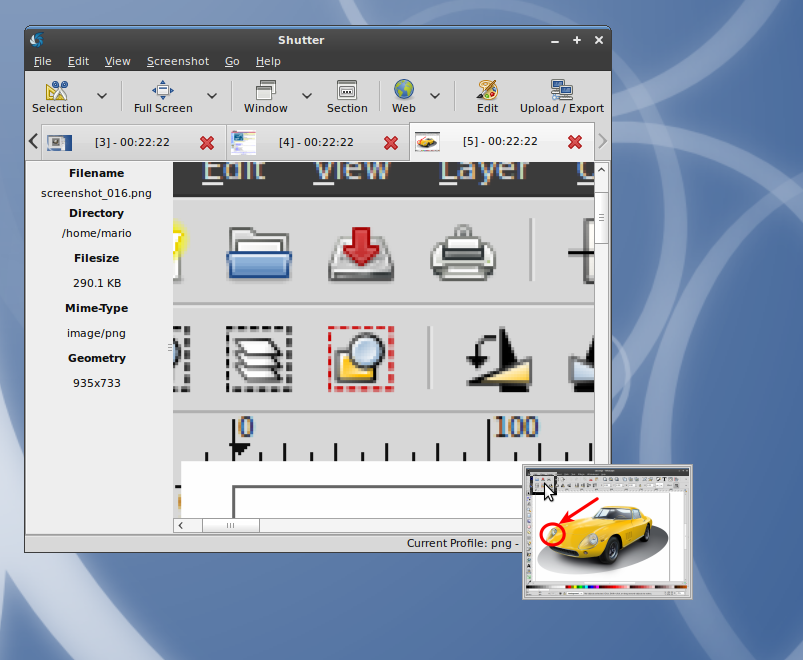Image resolution: width=803 pixels, height=660 pixels.
Task: Expand the Selection dropdown arrow
Action: (102, 96)
